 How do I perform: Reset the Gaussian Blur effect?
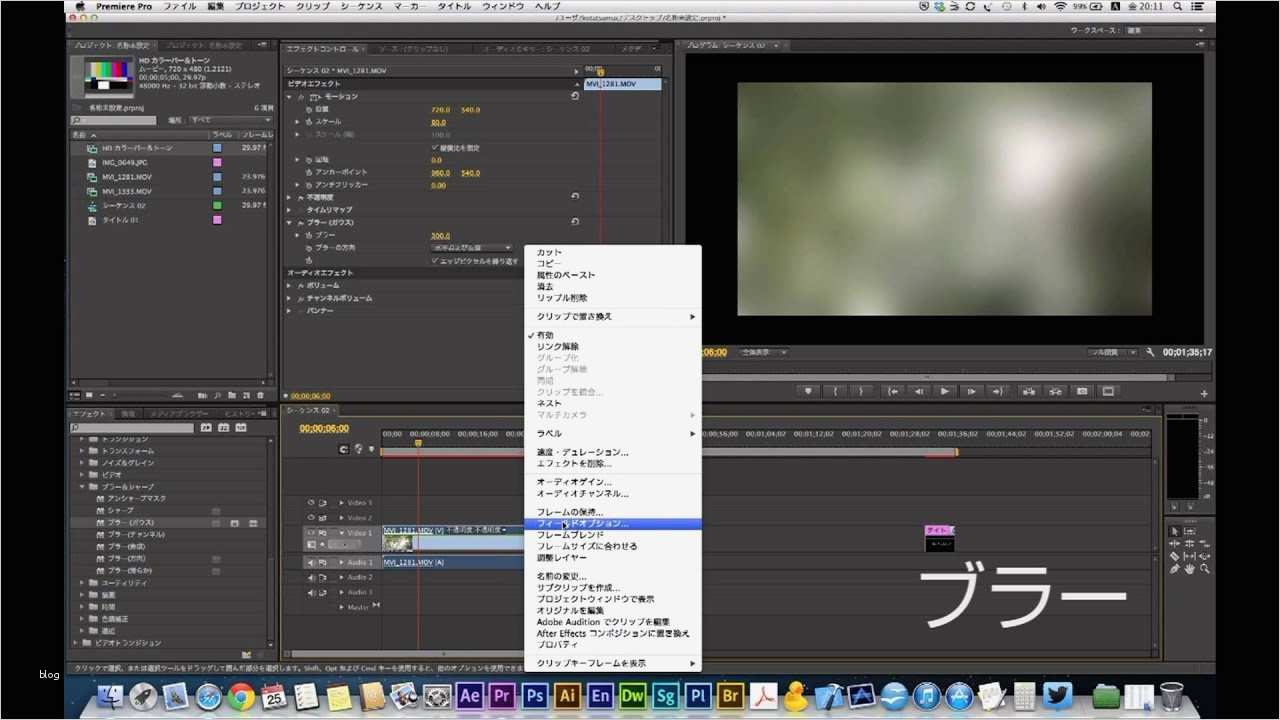coord(575,222)
